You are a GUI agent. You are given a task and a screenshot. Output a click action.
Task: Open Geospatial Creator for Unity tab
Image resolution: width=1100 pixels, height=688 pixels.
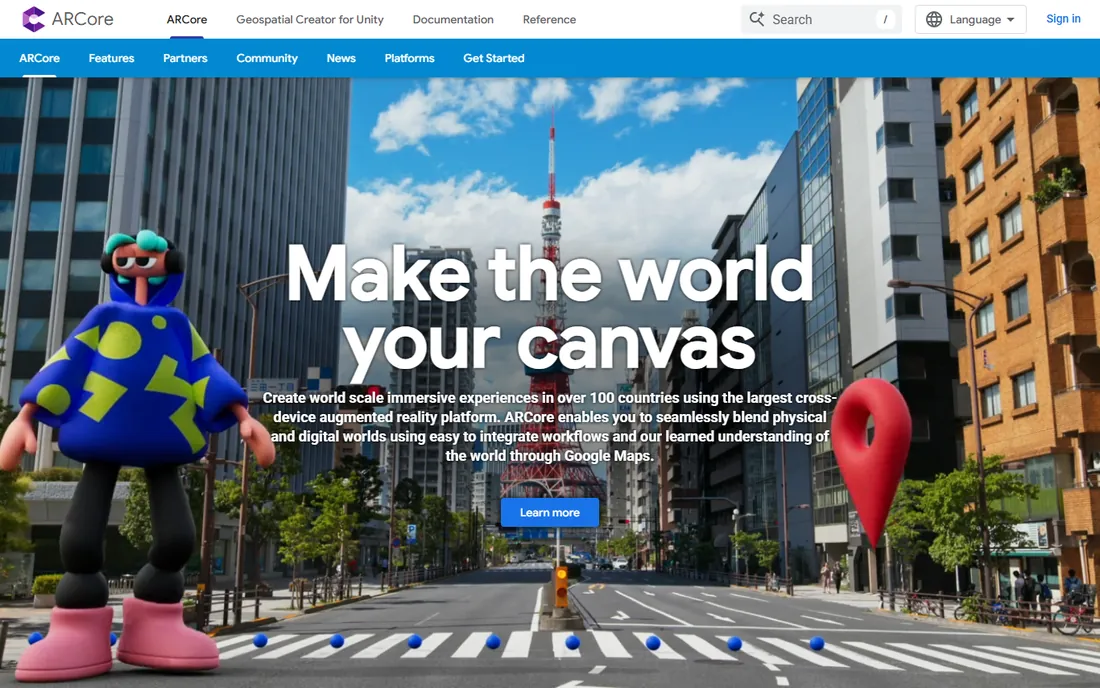pos(310,20)
